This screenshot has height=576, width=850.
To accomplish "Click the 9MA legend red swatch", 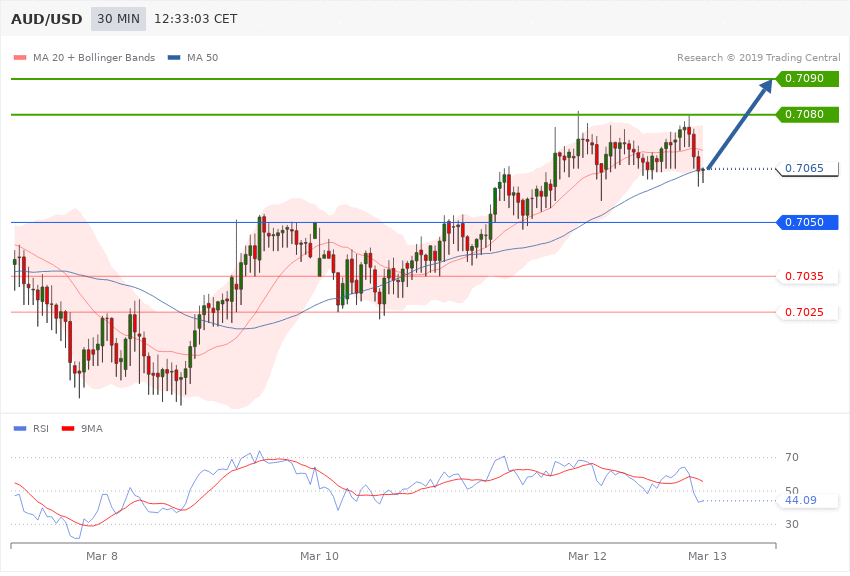I will point(68,429).
